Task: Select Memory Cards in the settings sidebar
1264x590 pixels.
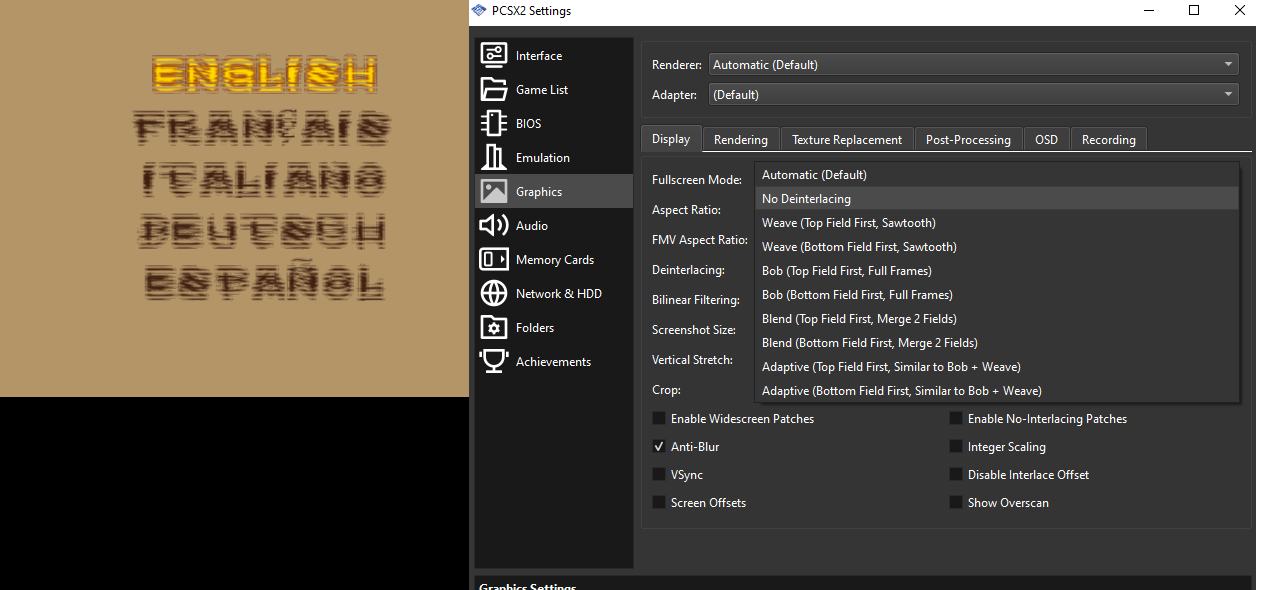Action: tap(554, 259)
